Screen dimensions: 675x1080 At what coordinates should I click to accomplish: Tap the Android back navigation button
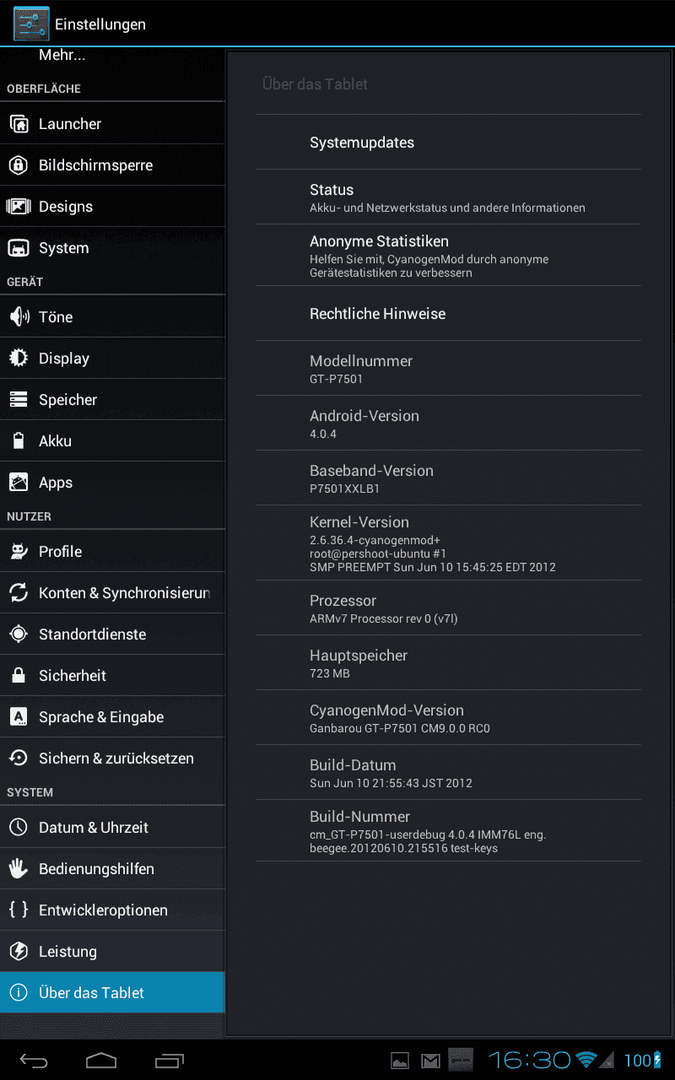point(33,1060)
